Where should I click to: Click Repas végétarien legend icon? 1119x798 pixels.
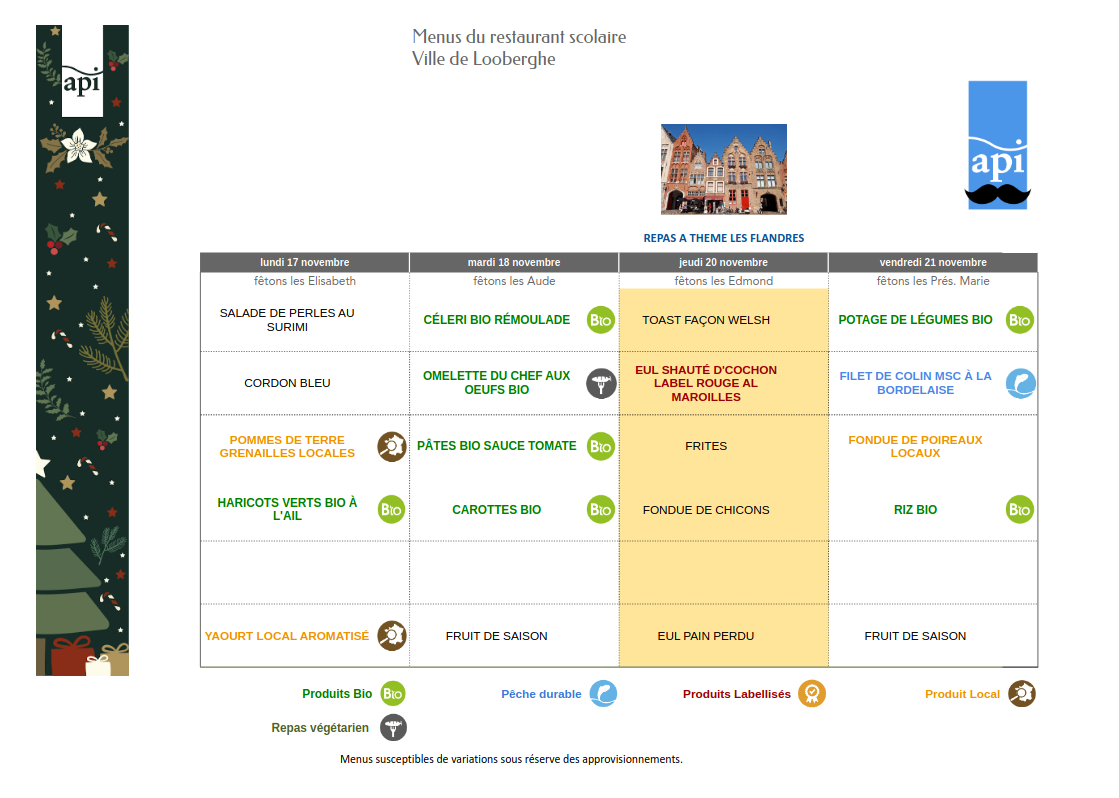point(393,728)
